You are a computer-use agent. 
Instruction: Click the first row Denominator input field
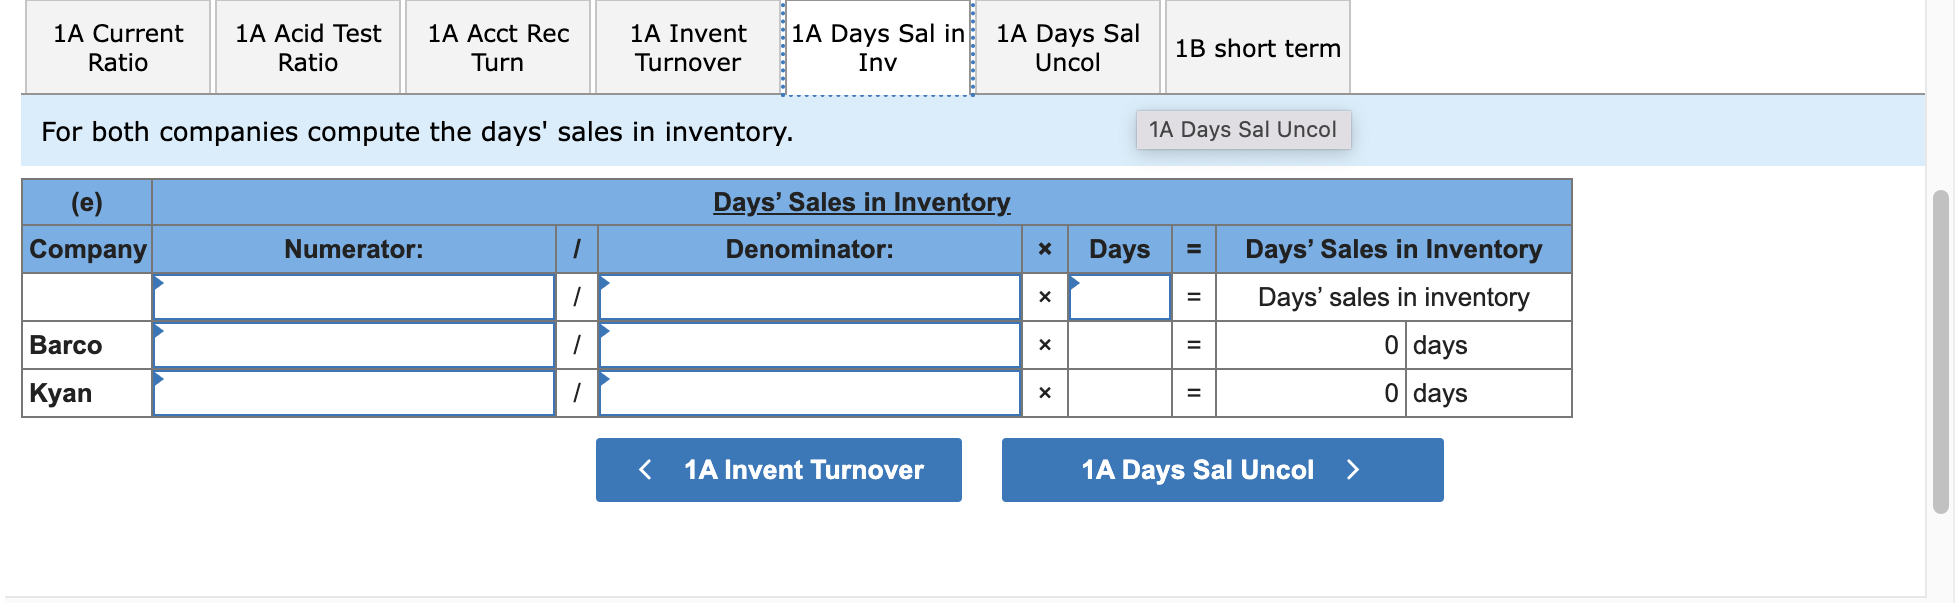810,297
